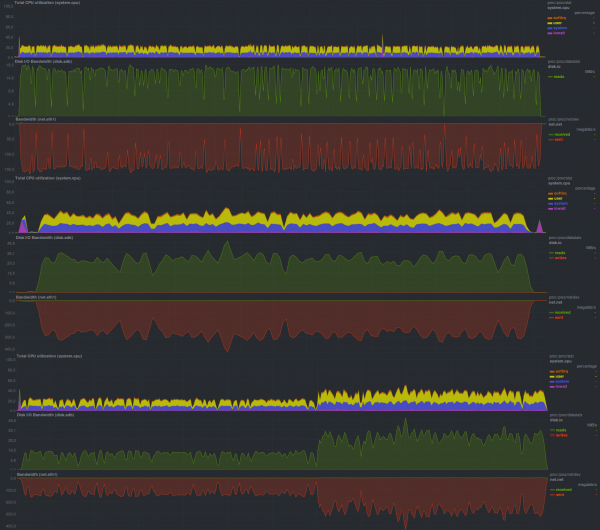The width and height of the screenshot is (600, 530).
Task: Toggle received series in top net.net legend
Action: [x=559, y=134]
